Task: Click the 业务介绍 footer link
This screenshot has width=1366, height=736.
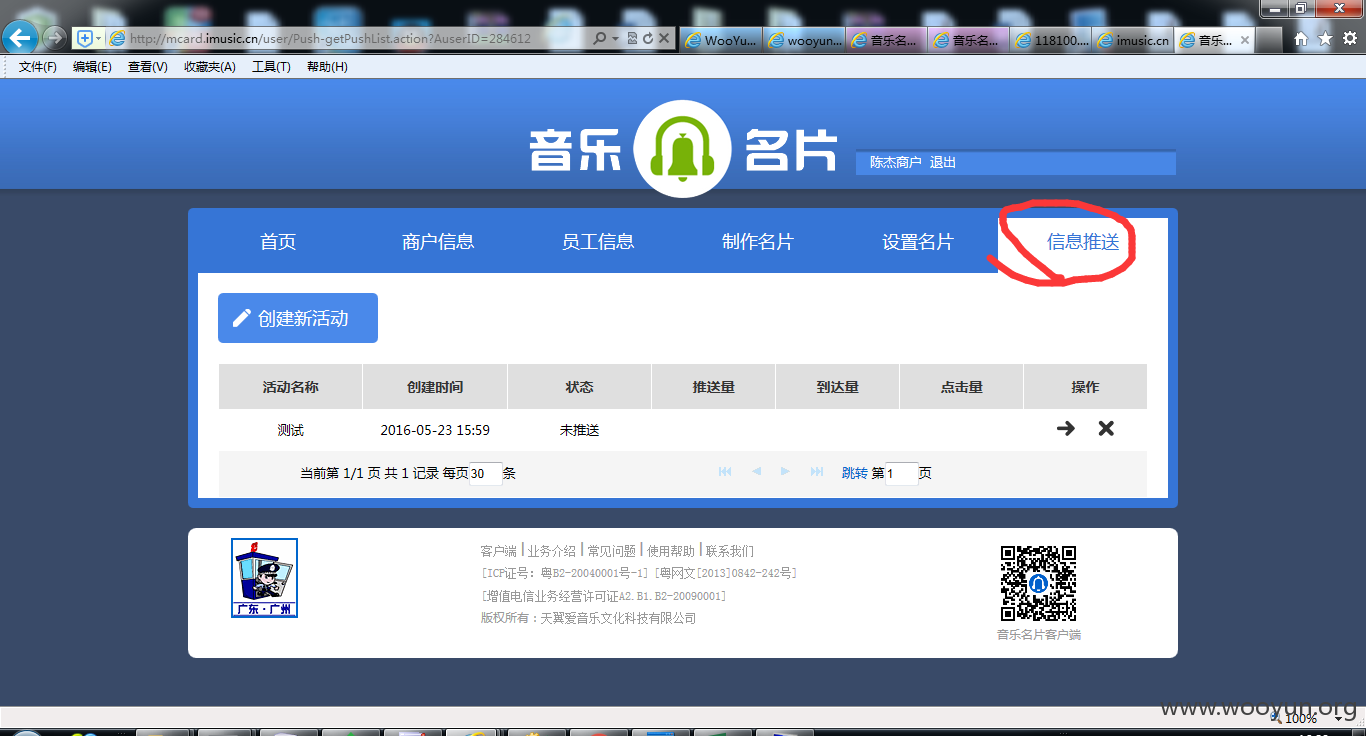Action: (x=552, y=551)
